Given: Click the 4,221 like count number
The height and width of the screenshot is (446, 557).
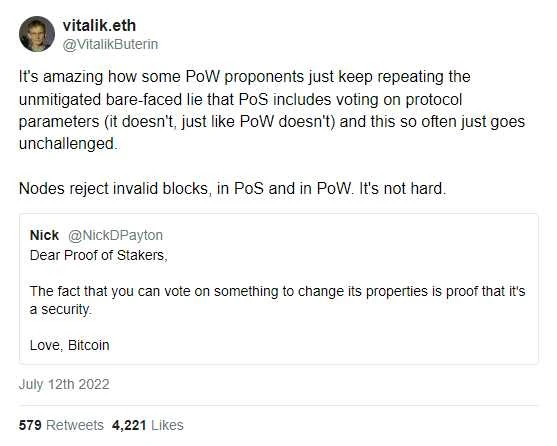Looking at the screenshot, I should click(129, 425).
